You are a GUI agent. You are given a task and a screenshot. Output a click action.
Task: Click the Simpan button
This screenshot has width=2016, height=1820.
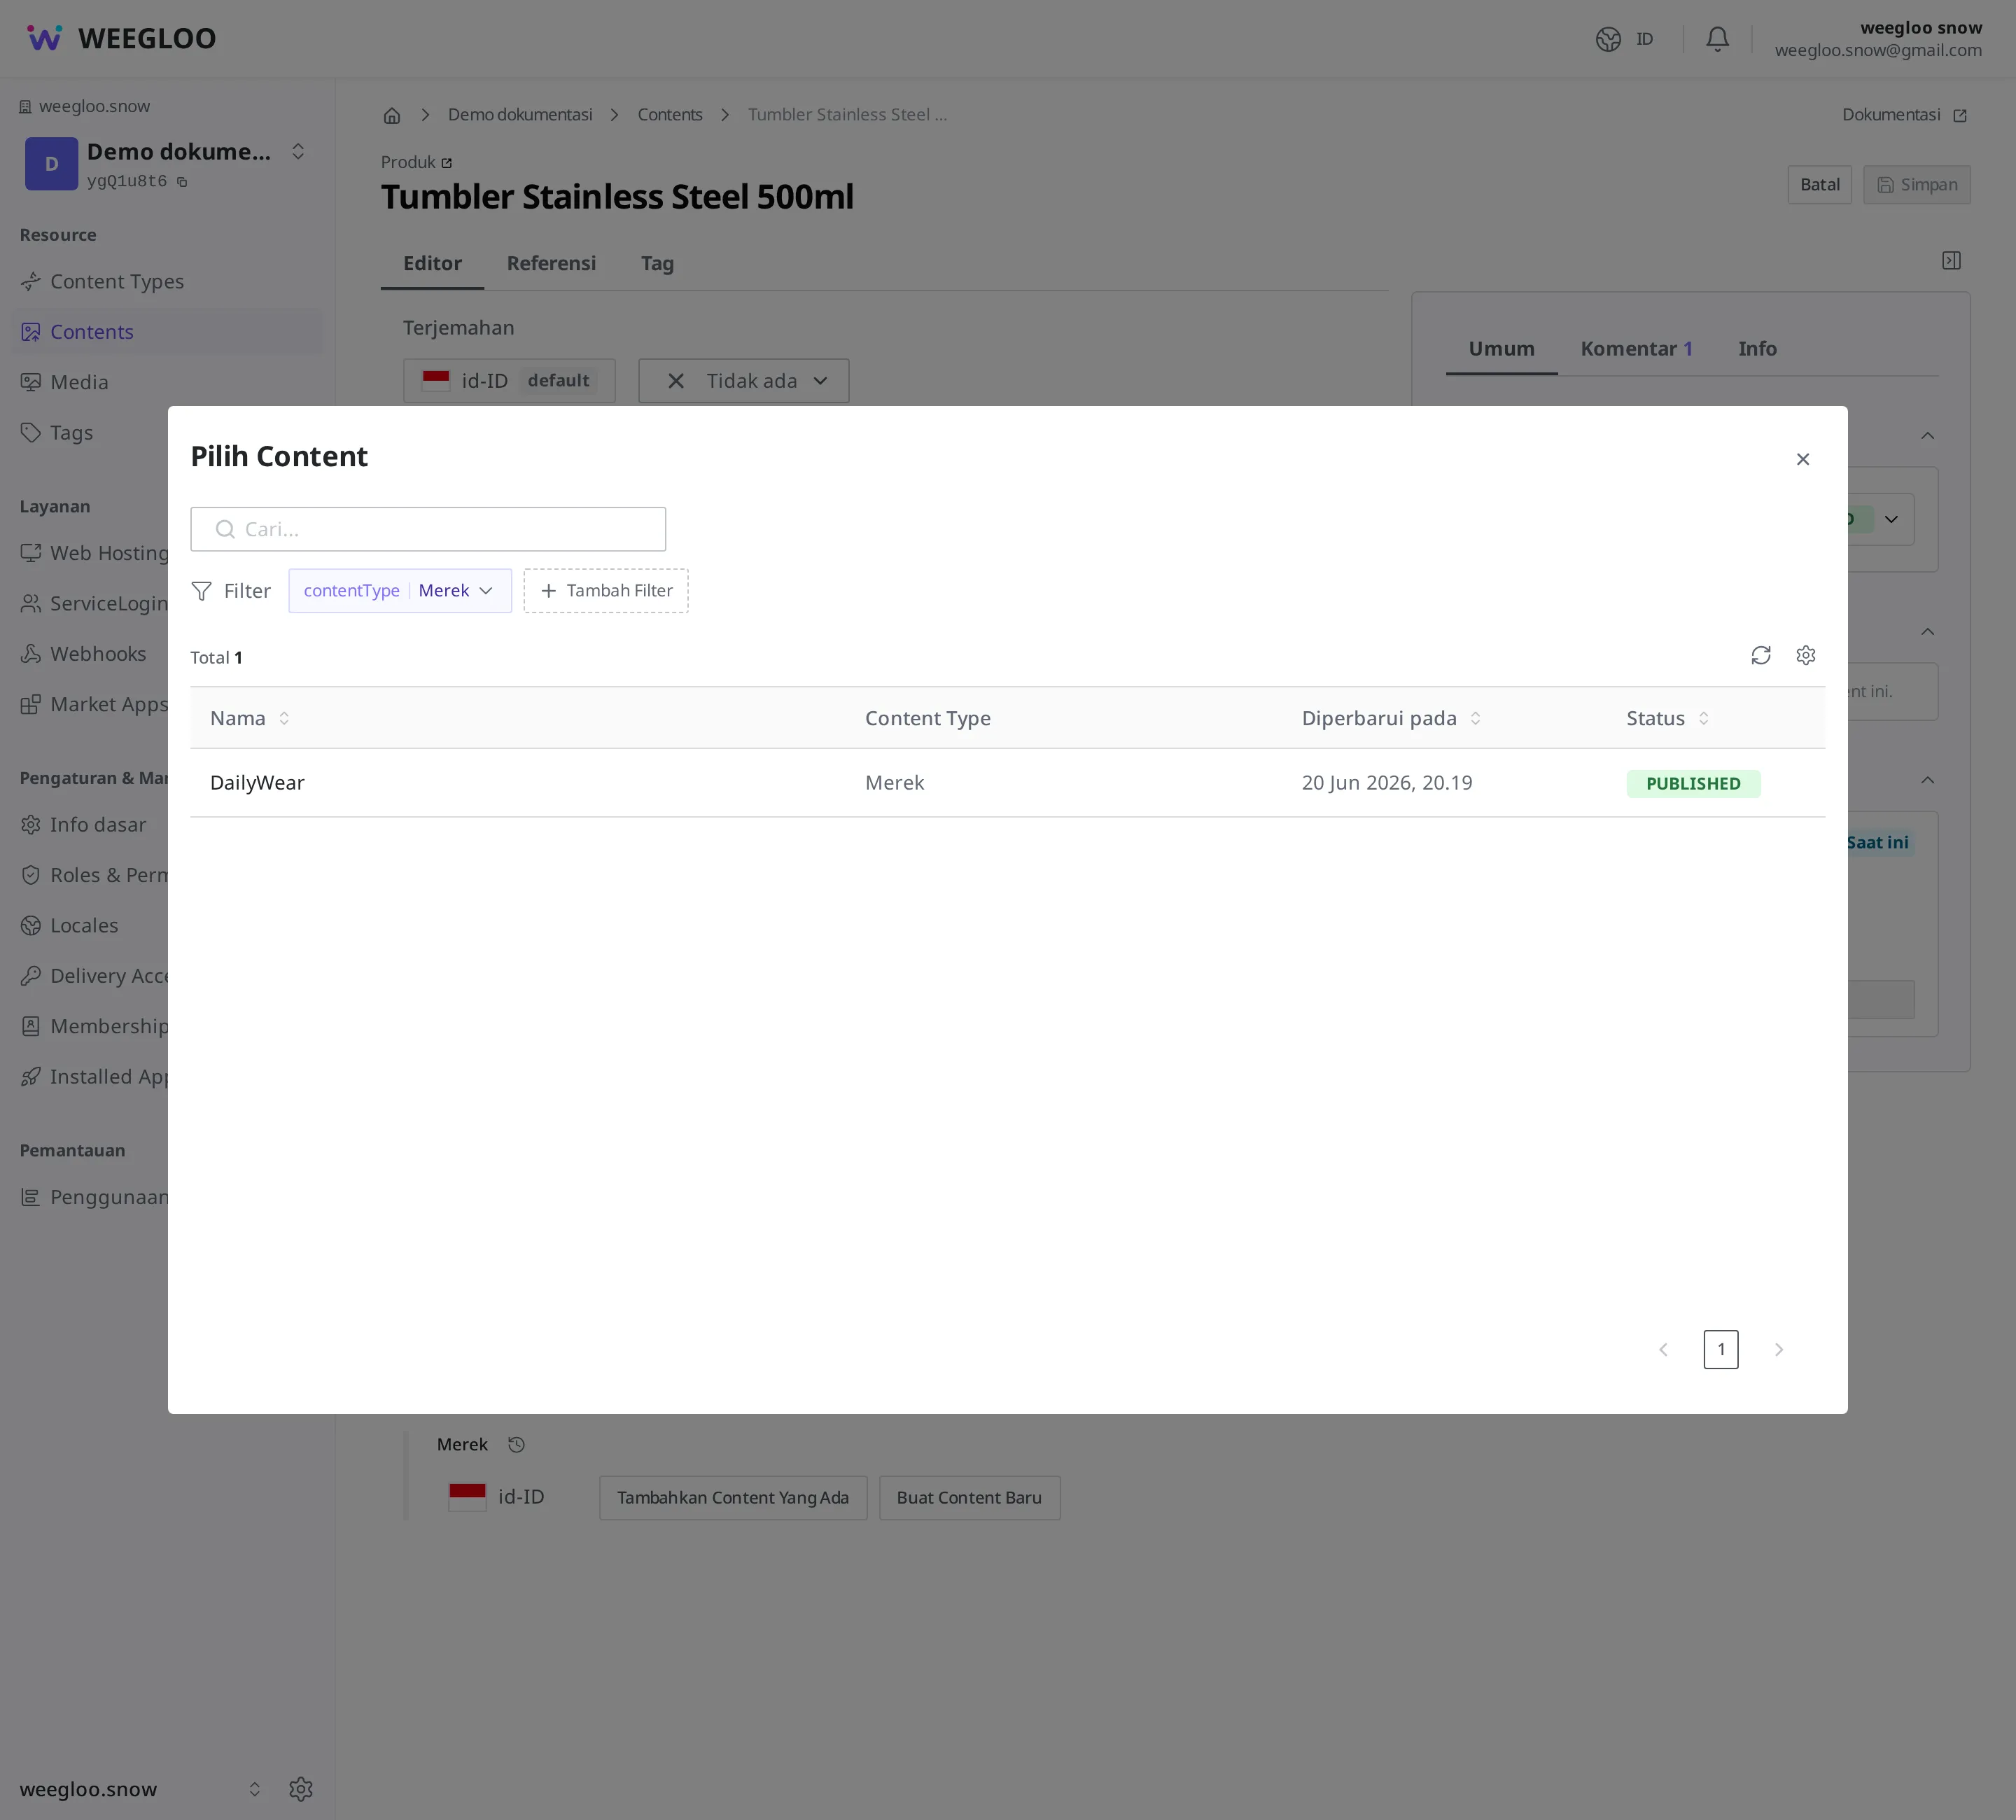click(1916, 185)
